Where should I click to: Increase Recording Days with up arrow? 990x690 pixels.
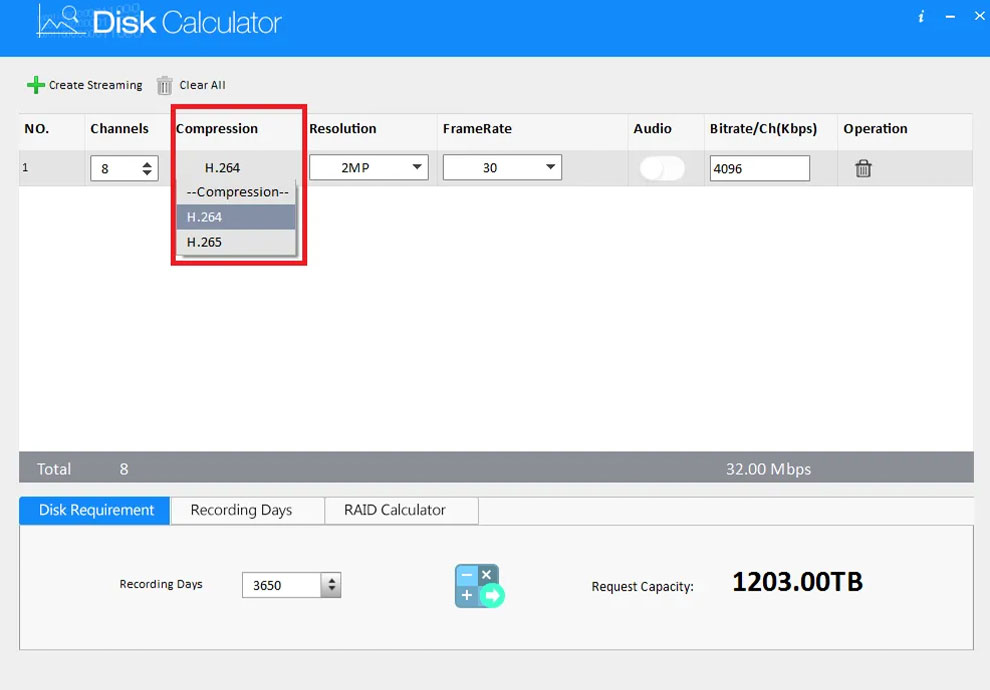(x=331, y=580)
